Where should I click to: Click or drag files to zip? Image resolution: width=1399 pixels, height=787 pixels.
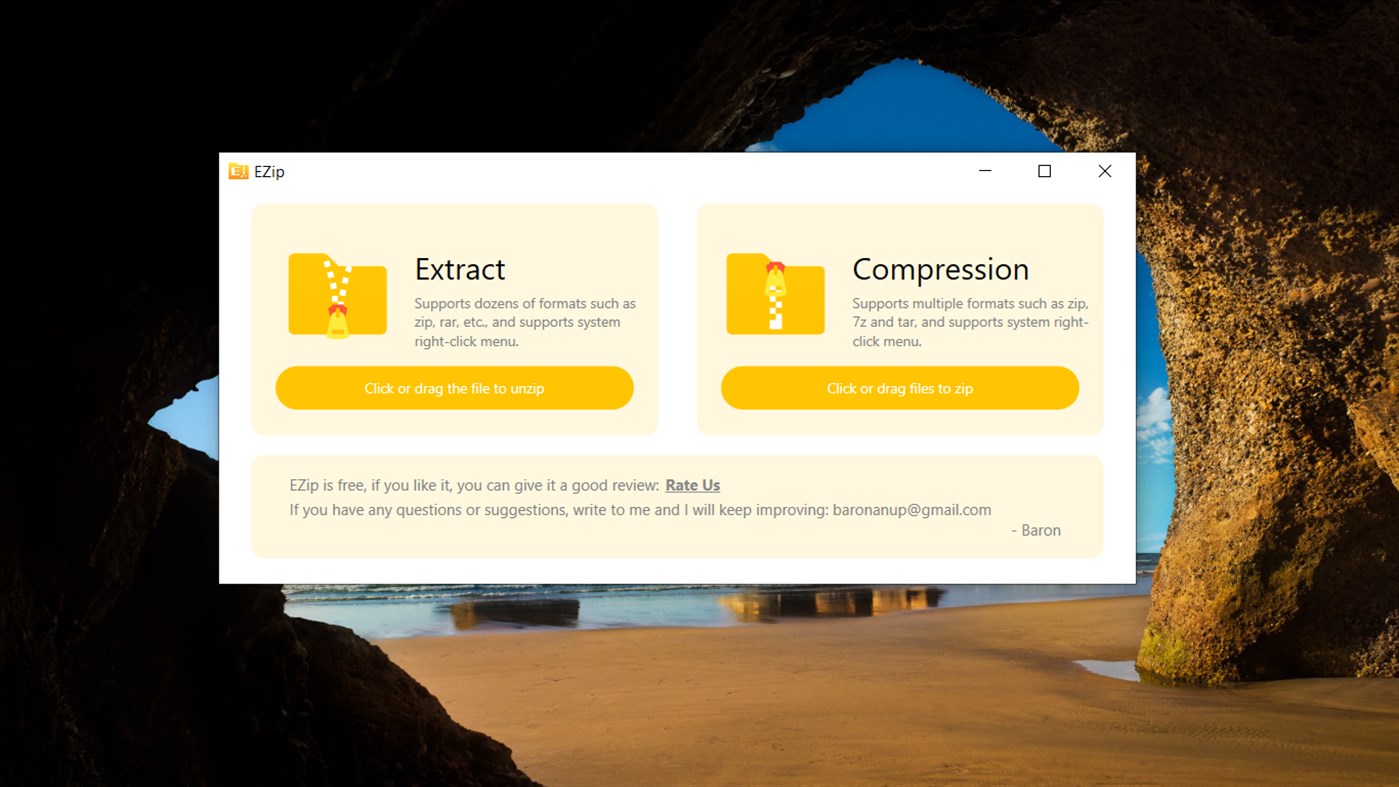point(899,388)
